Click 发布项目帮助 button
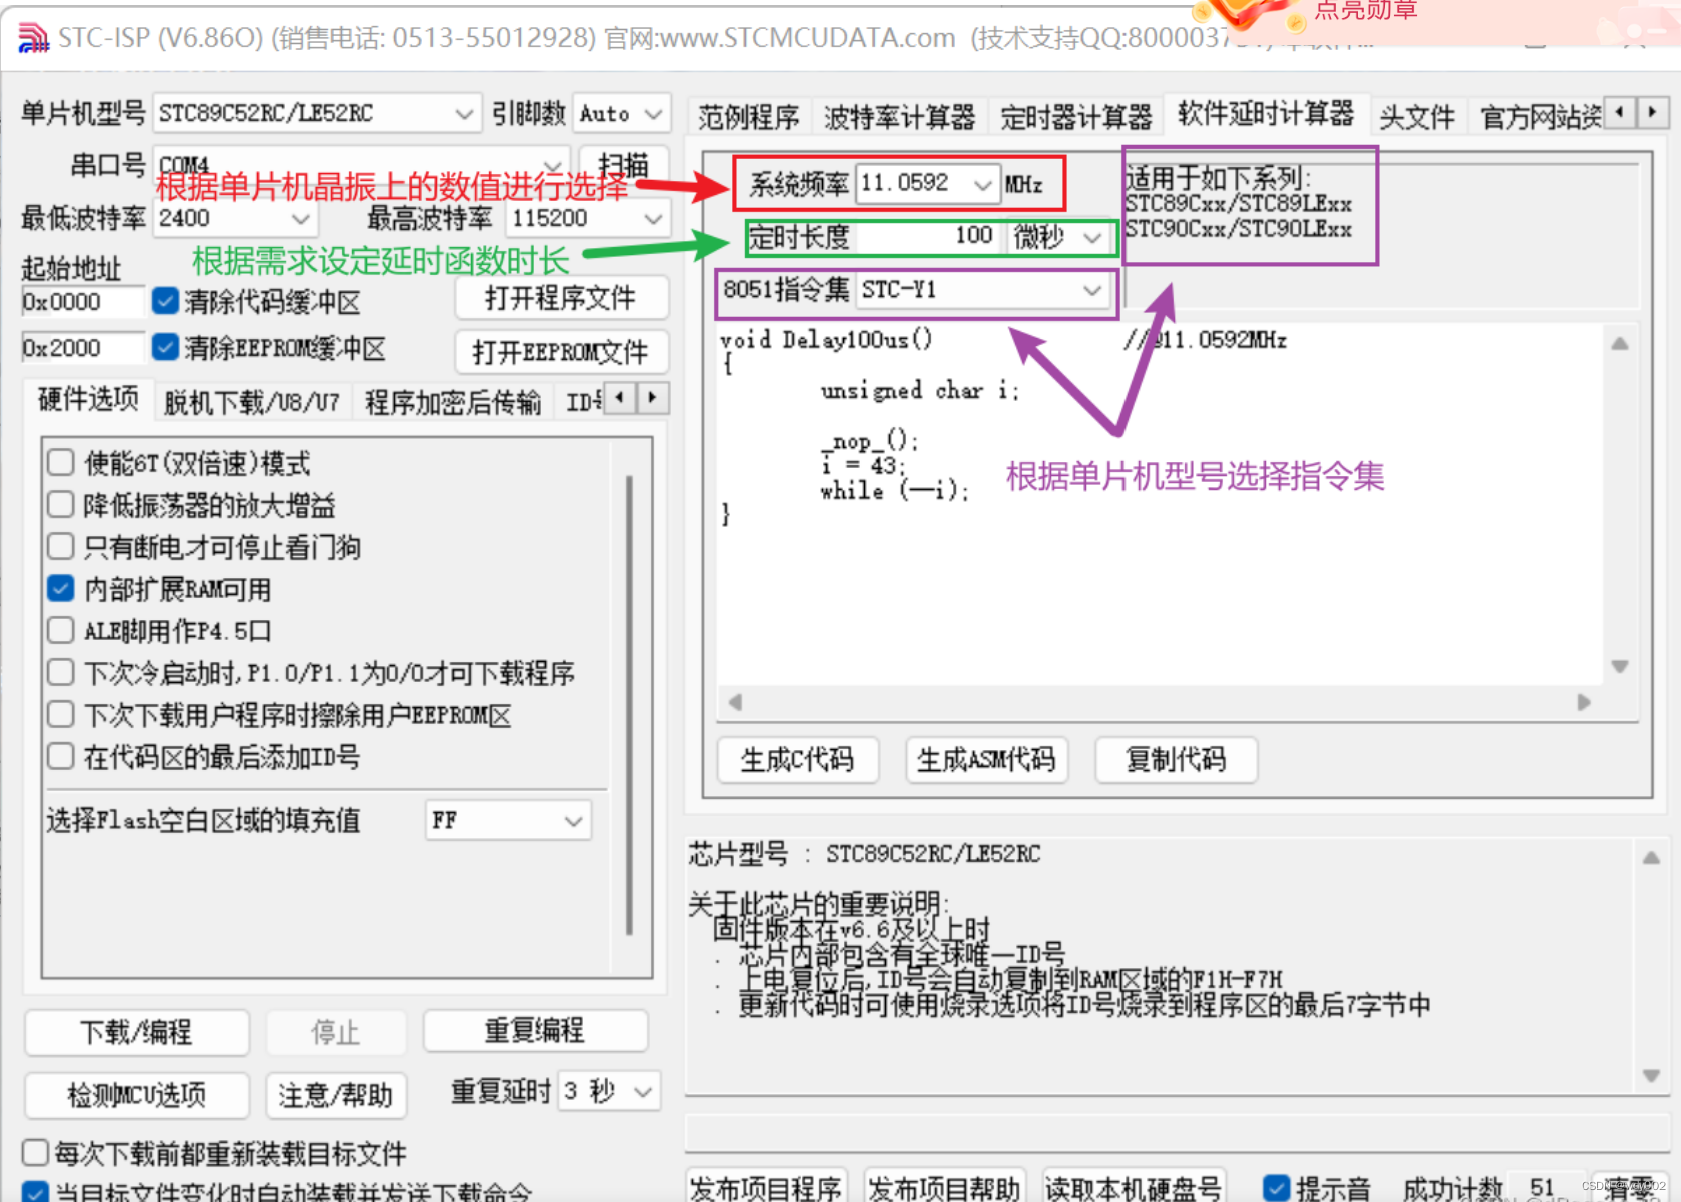The height and width of the screenshot is (1202, 1681). (944, 1188)
